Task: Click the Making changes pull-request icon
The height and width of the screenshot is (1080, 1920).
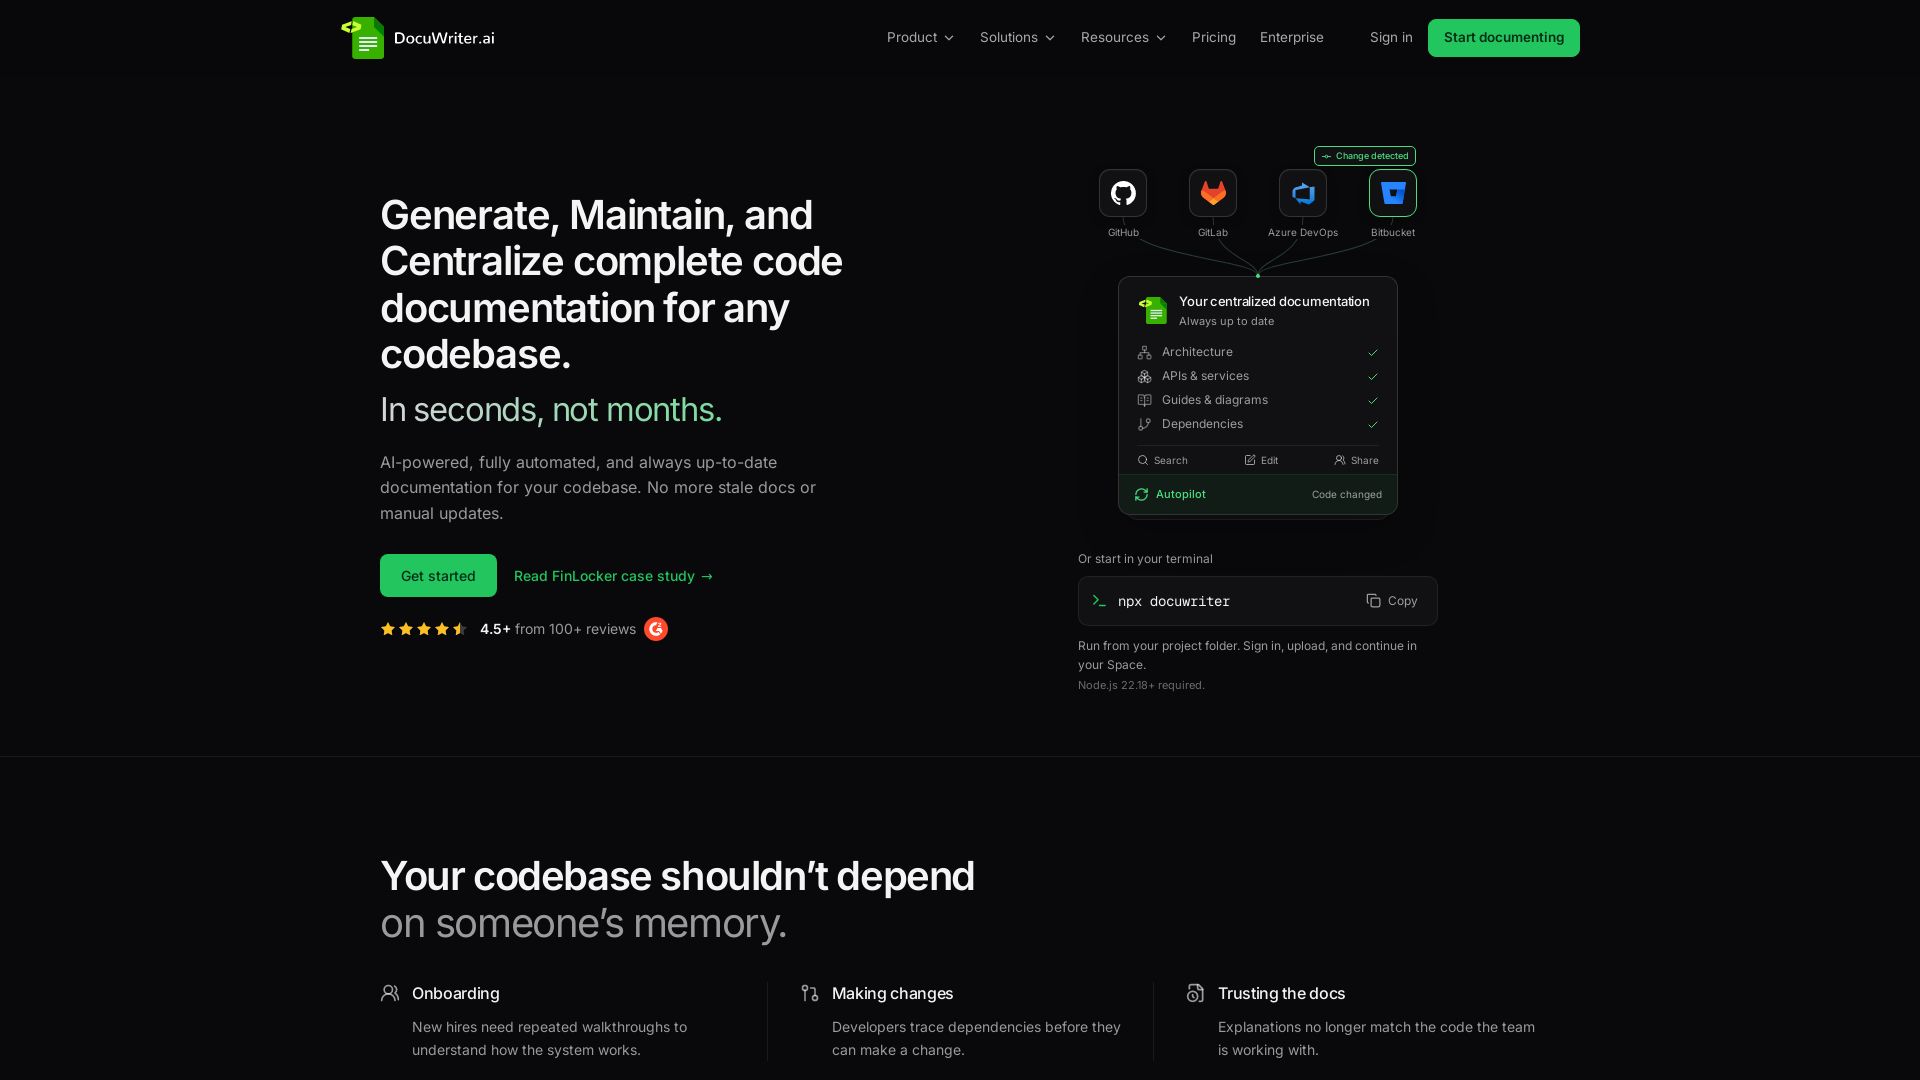Action: pyautogui.click(x=810, y=993)
